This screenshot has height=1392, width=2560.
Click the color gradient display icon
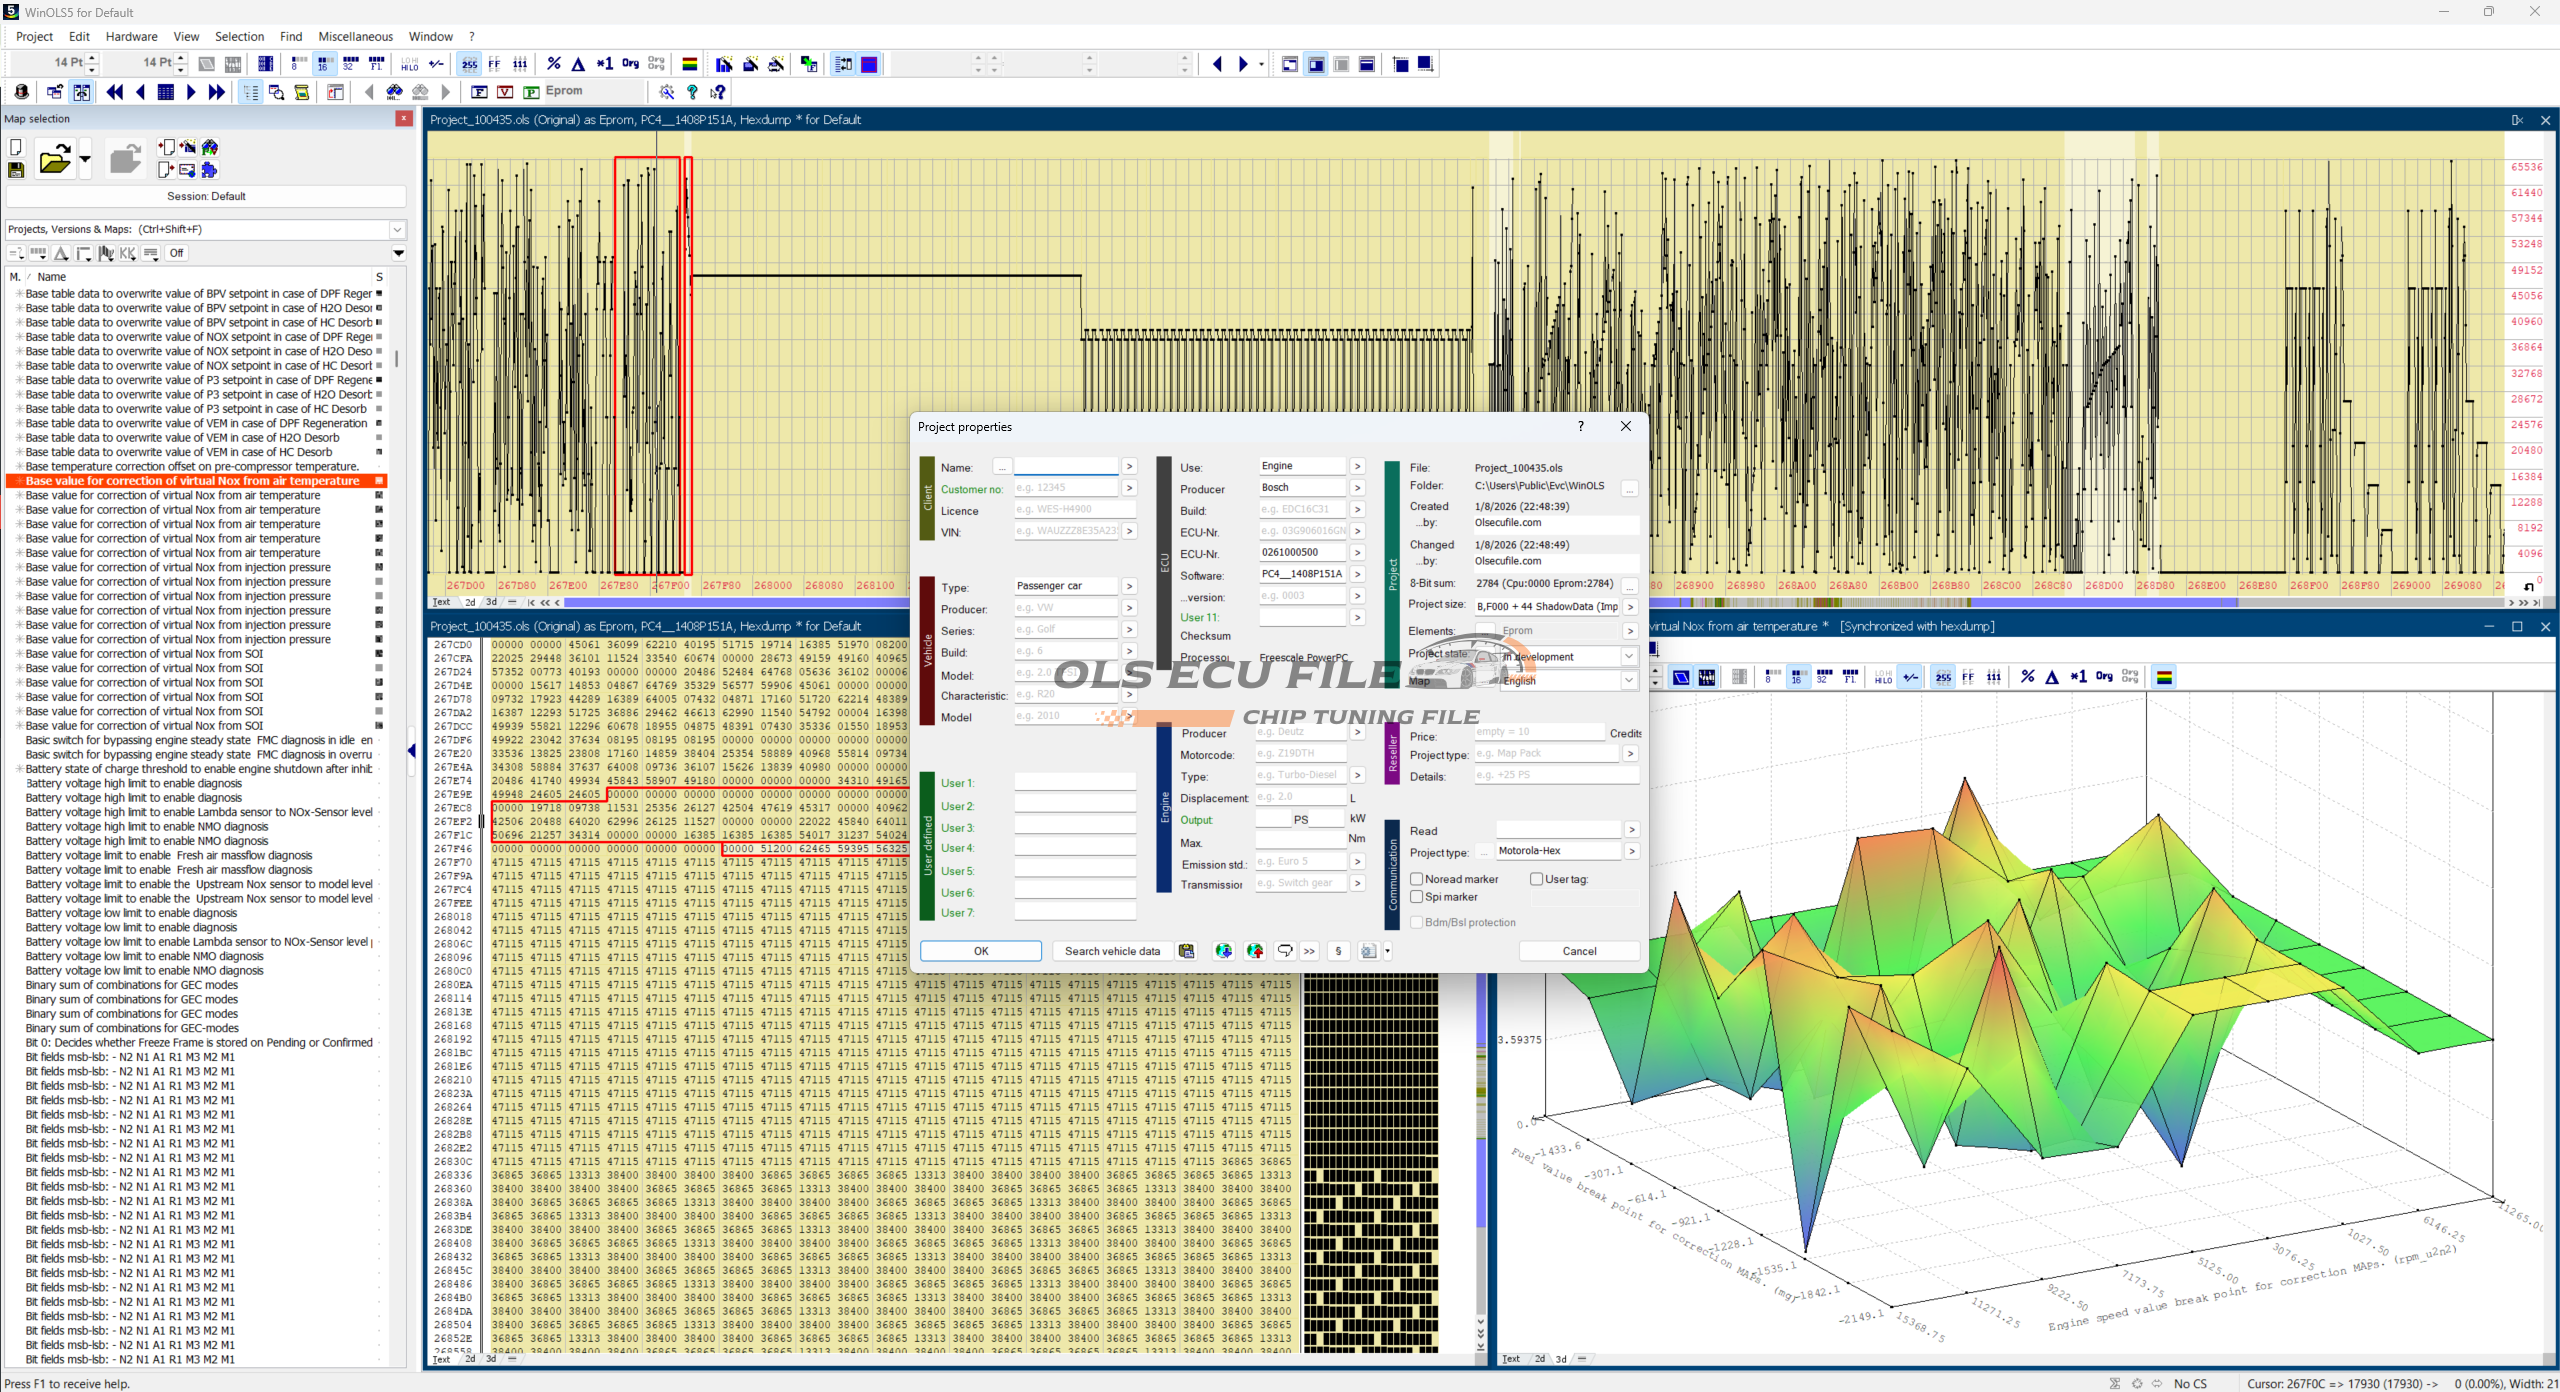(x=689, y=64)
